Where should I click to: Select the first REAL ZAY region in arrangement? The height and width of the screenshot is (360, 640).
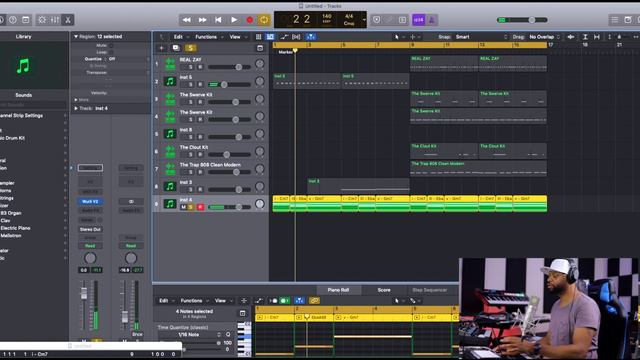[x=444, y=64]
